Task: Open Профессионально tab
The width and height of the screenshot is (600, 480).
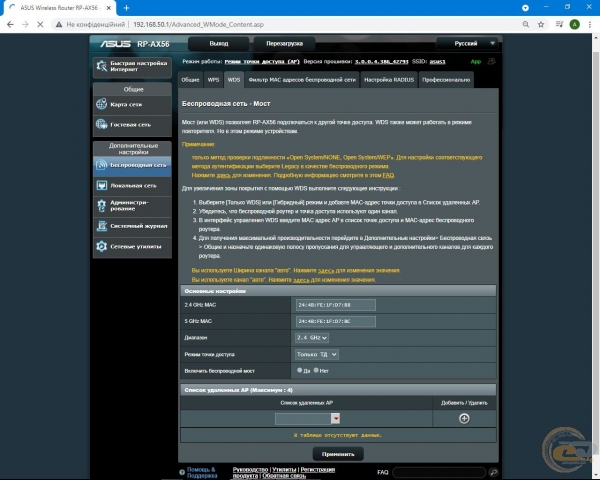Action: click(x=446, y=80)
